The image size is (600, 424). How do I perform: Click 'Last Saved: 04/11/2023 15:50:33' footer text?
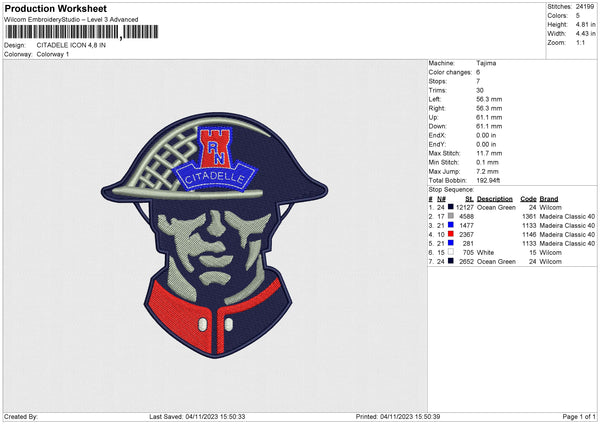click(x=197, y=416)
